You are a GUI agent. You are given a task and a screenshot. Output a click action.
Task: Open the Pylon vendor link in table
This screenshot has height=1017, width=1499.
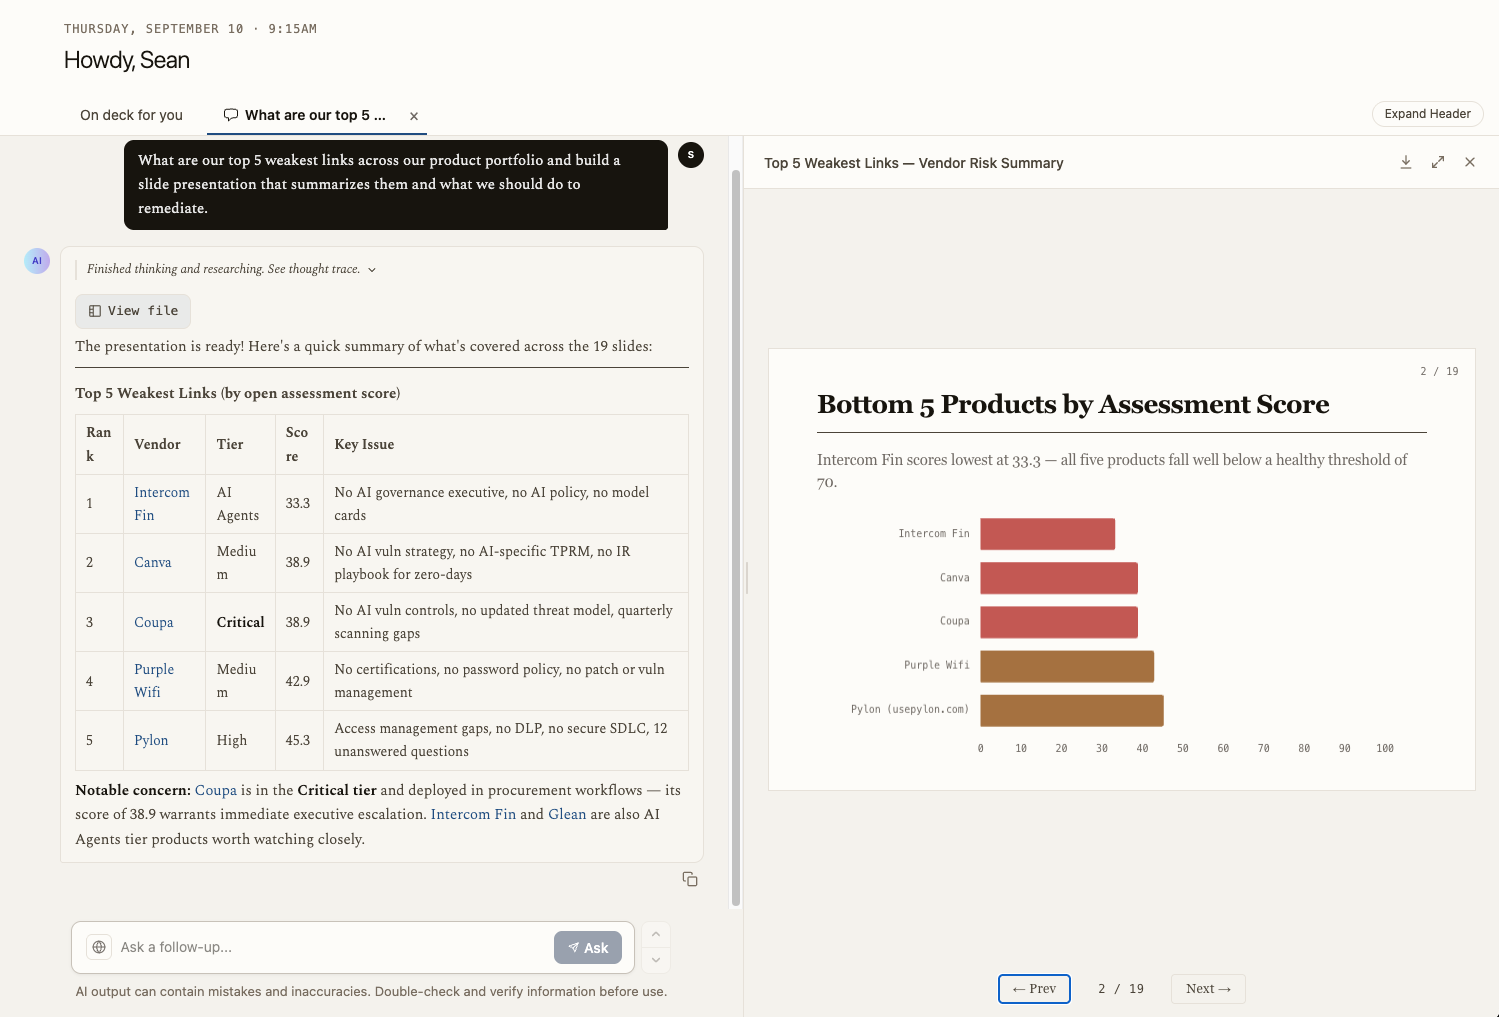click(x=151, y=740)
